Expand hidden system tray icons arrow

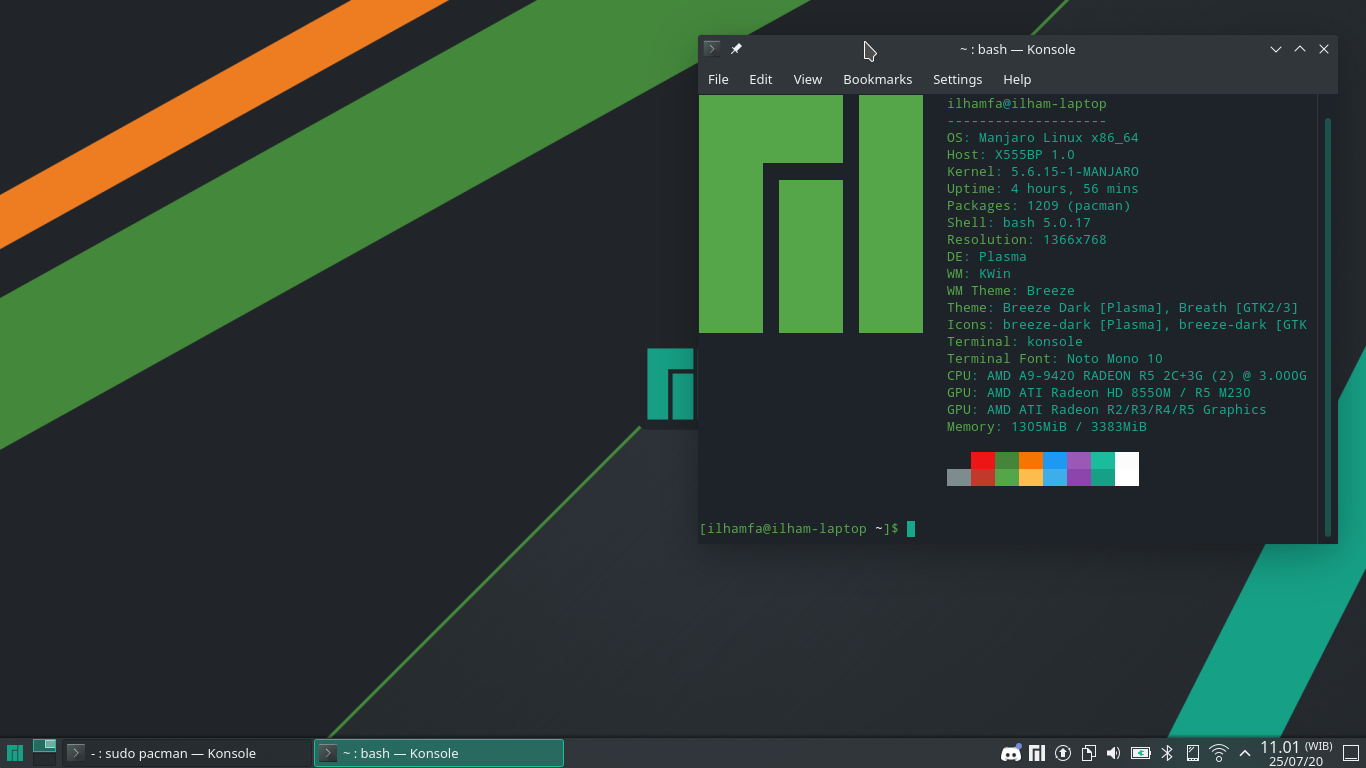pos(1245,753)
